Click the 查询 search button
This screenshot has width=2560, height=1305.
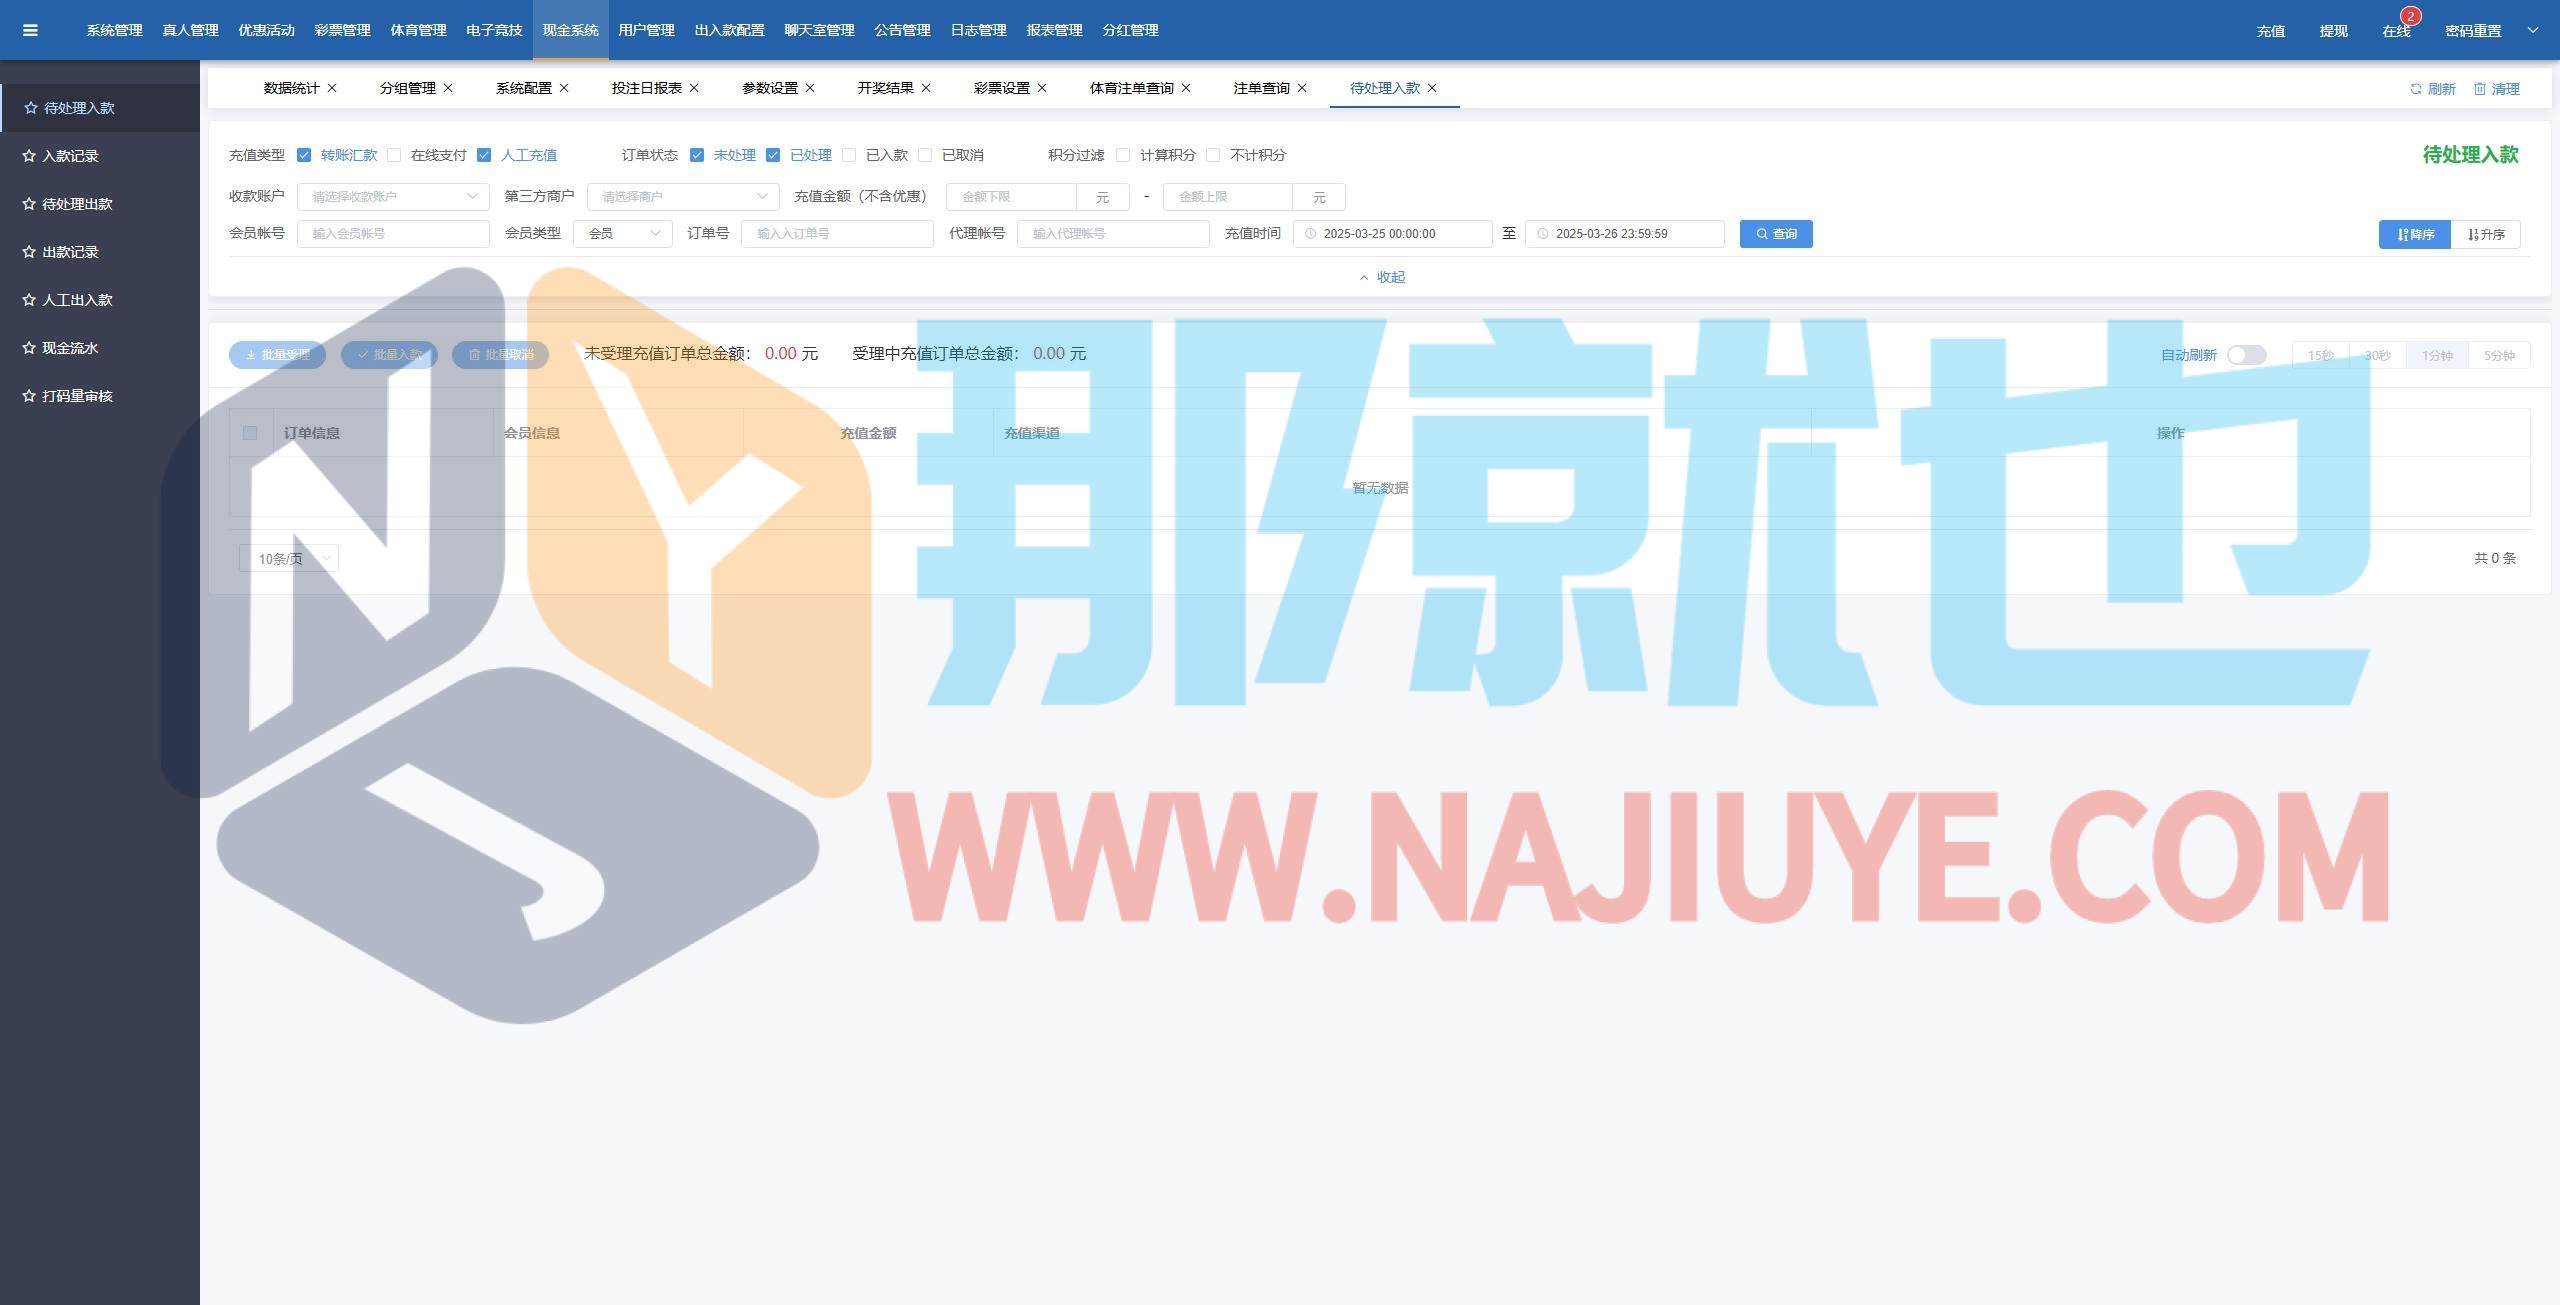pyautogui.click(x=1775, y=234)
